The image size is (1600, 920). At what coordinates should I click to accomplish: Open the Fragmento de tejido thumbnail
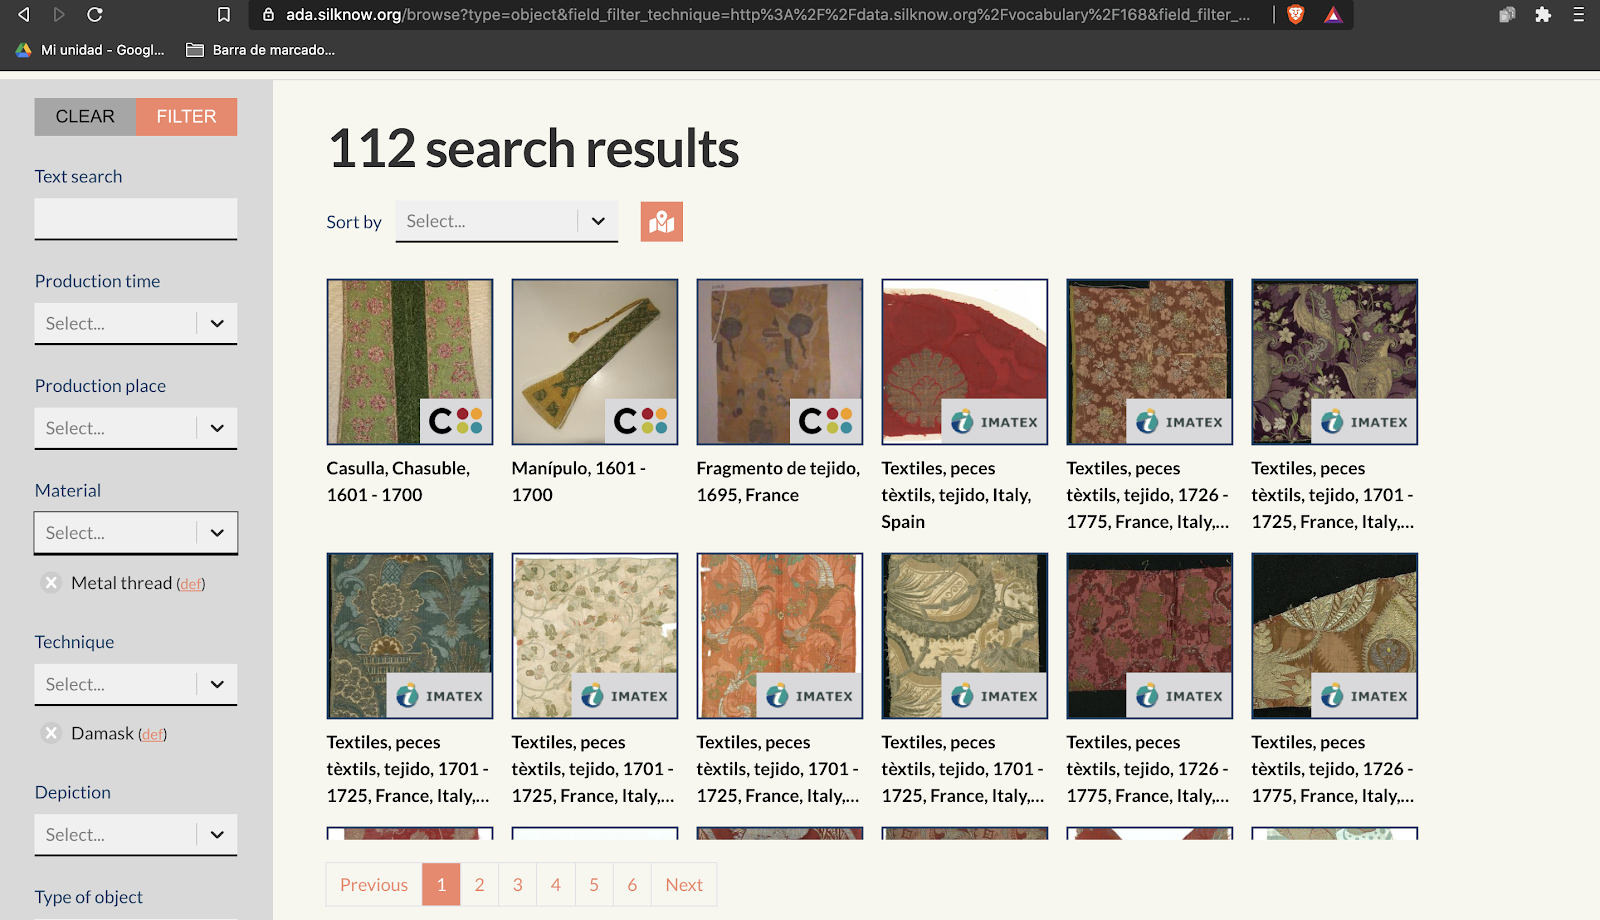(780, 362)
